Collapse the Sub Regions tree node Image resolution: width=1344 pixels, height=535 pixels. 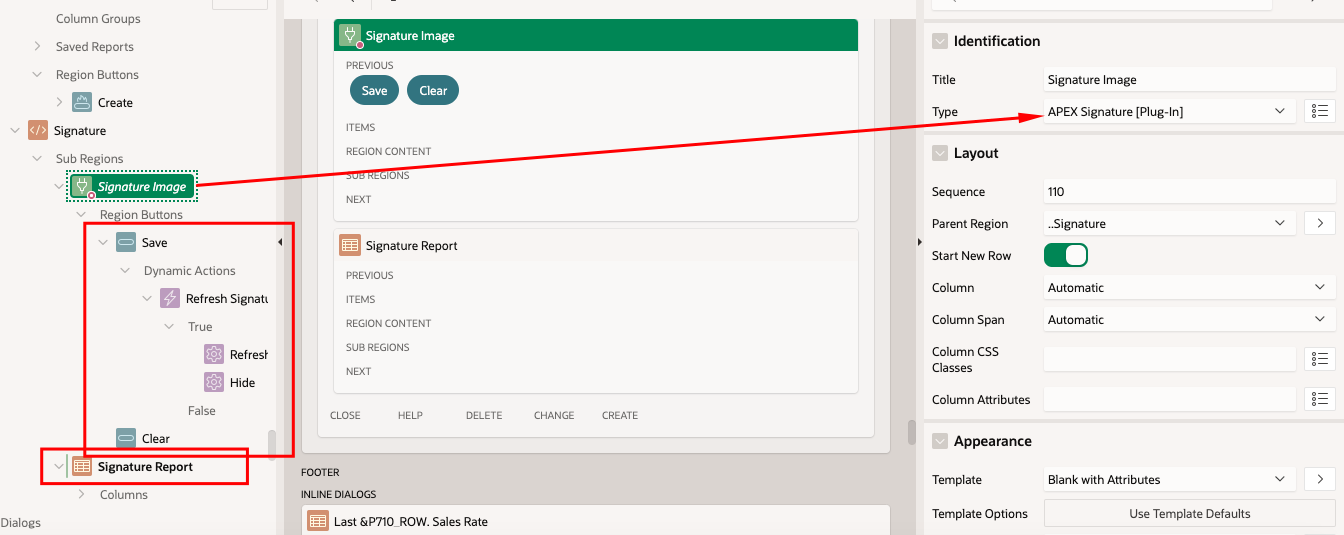point(37,158)
